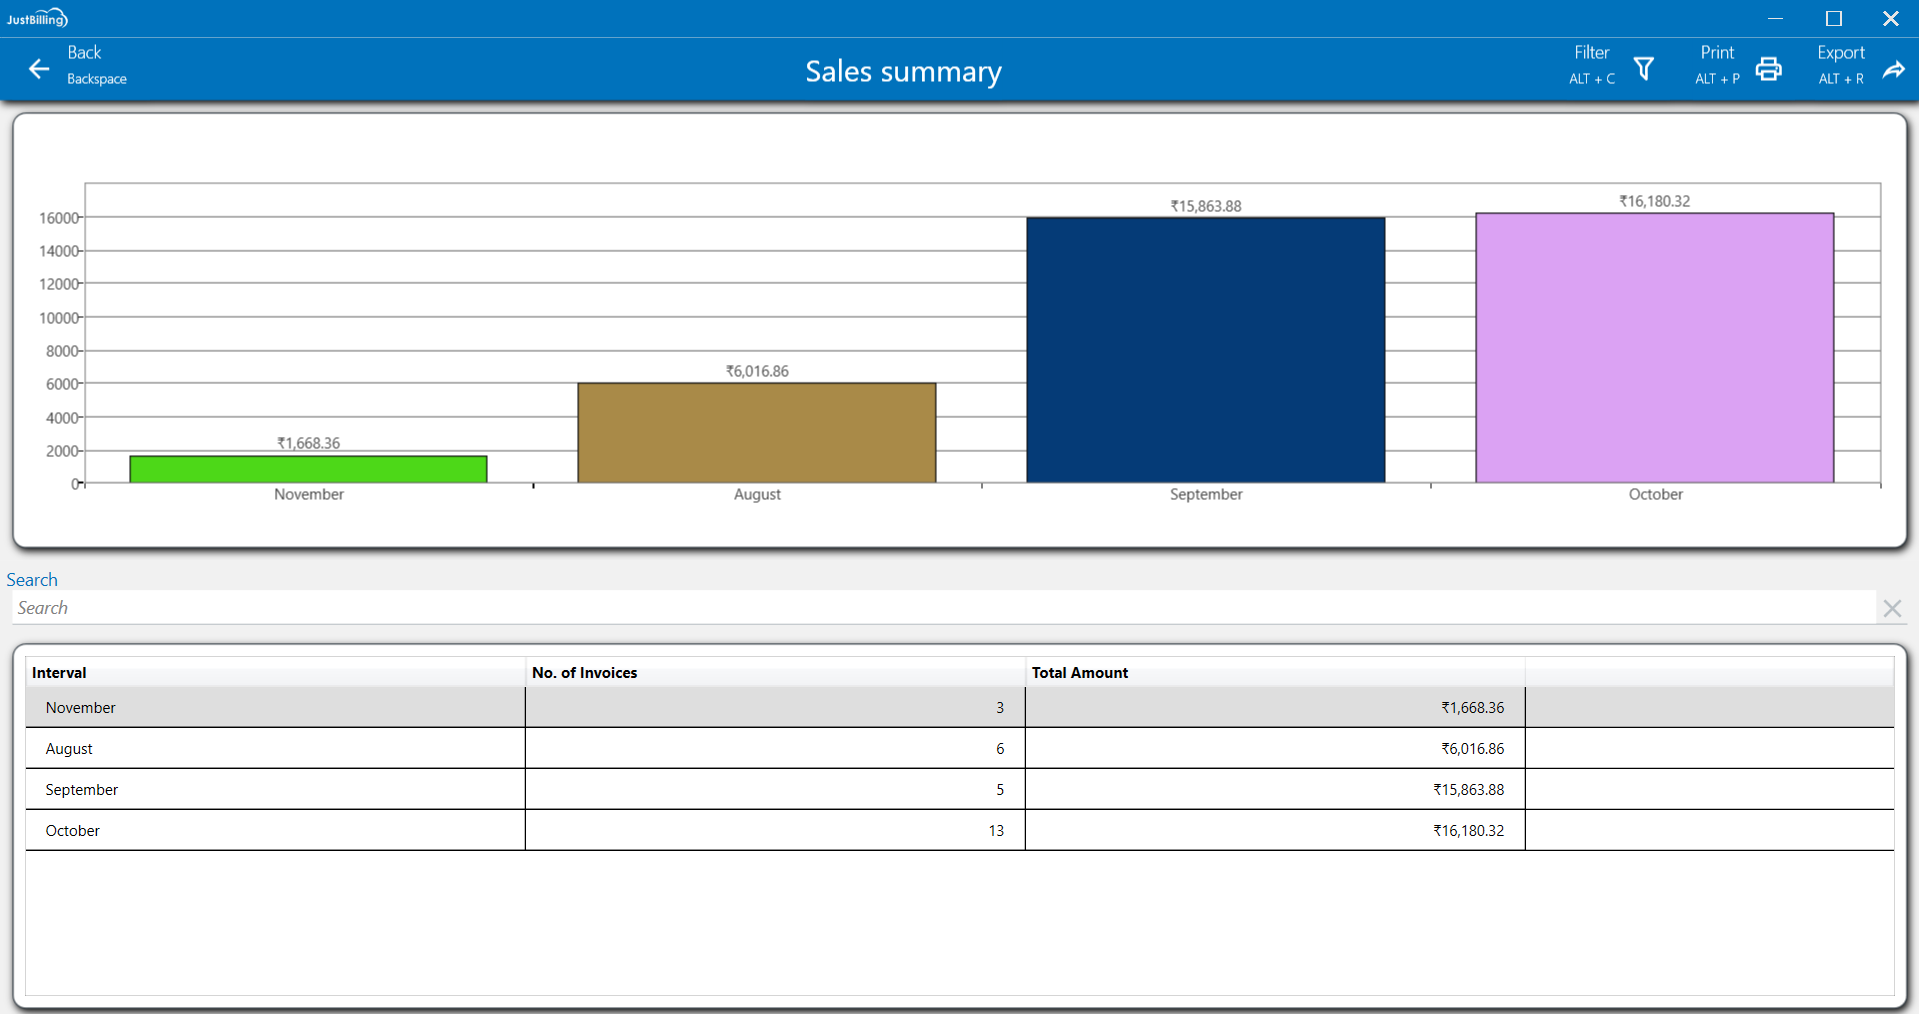Screen dimensions: 1919x1014
Task: Sort by Interval column header
Action: coord(60,673)
